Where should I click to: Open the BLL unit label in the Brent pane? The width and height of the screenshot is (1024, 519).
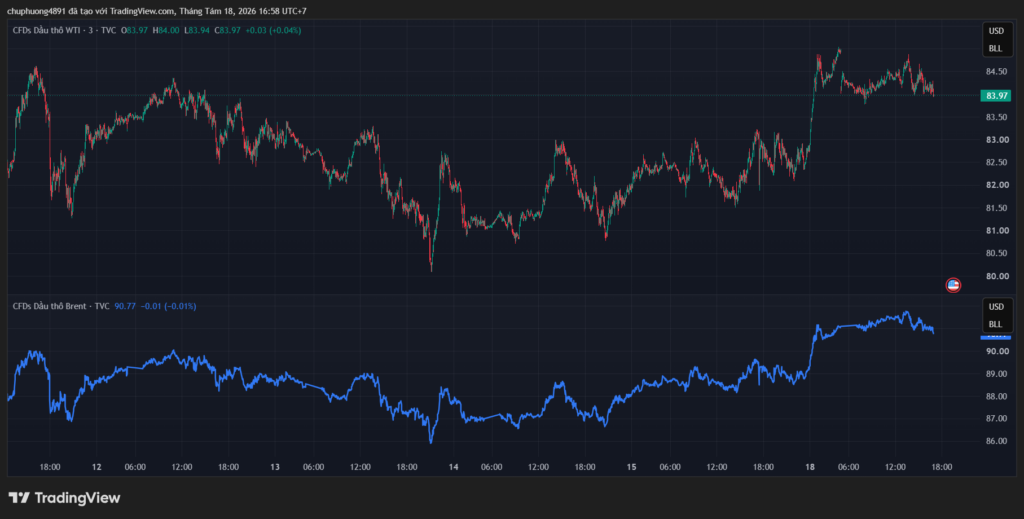pyautogui.click(x=995, y=324)
